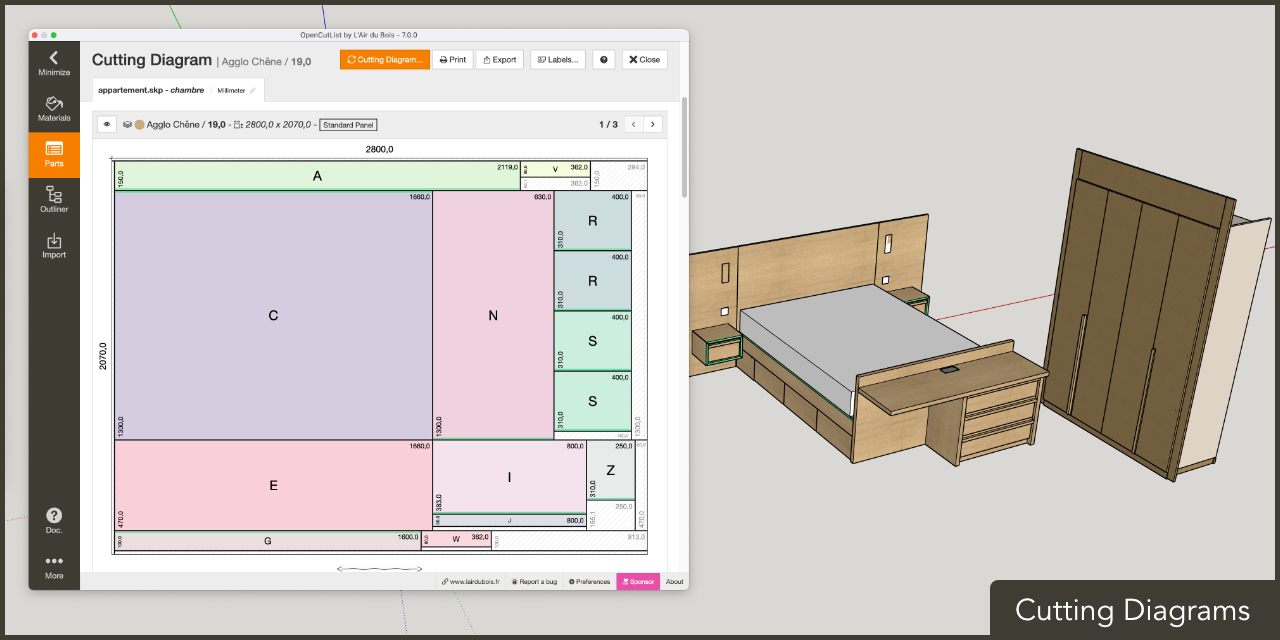This screenshot has width=1280, height=640.
Task: Click the Standard Panel badge
Action: coord(348,125)
